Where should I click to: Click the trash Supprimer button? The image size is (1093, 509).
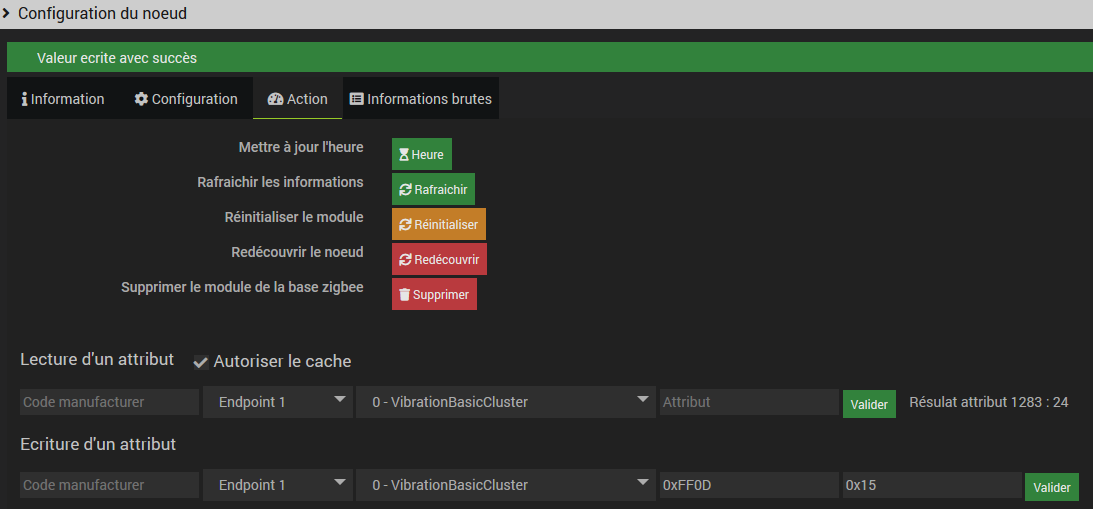click(x=434, y=294)
